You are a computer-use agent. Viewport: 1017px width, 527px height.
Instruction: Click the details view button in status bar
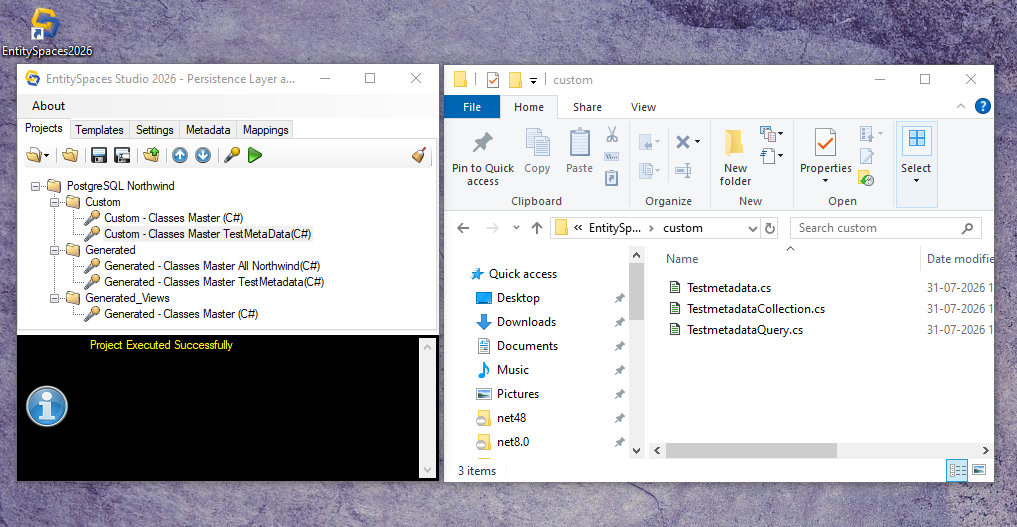click(957, 470)
